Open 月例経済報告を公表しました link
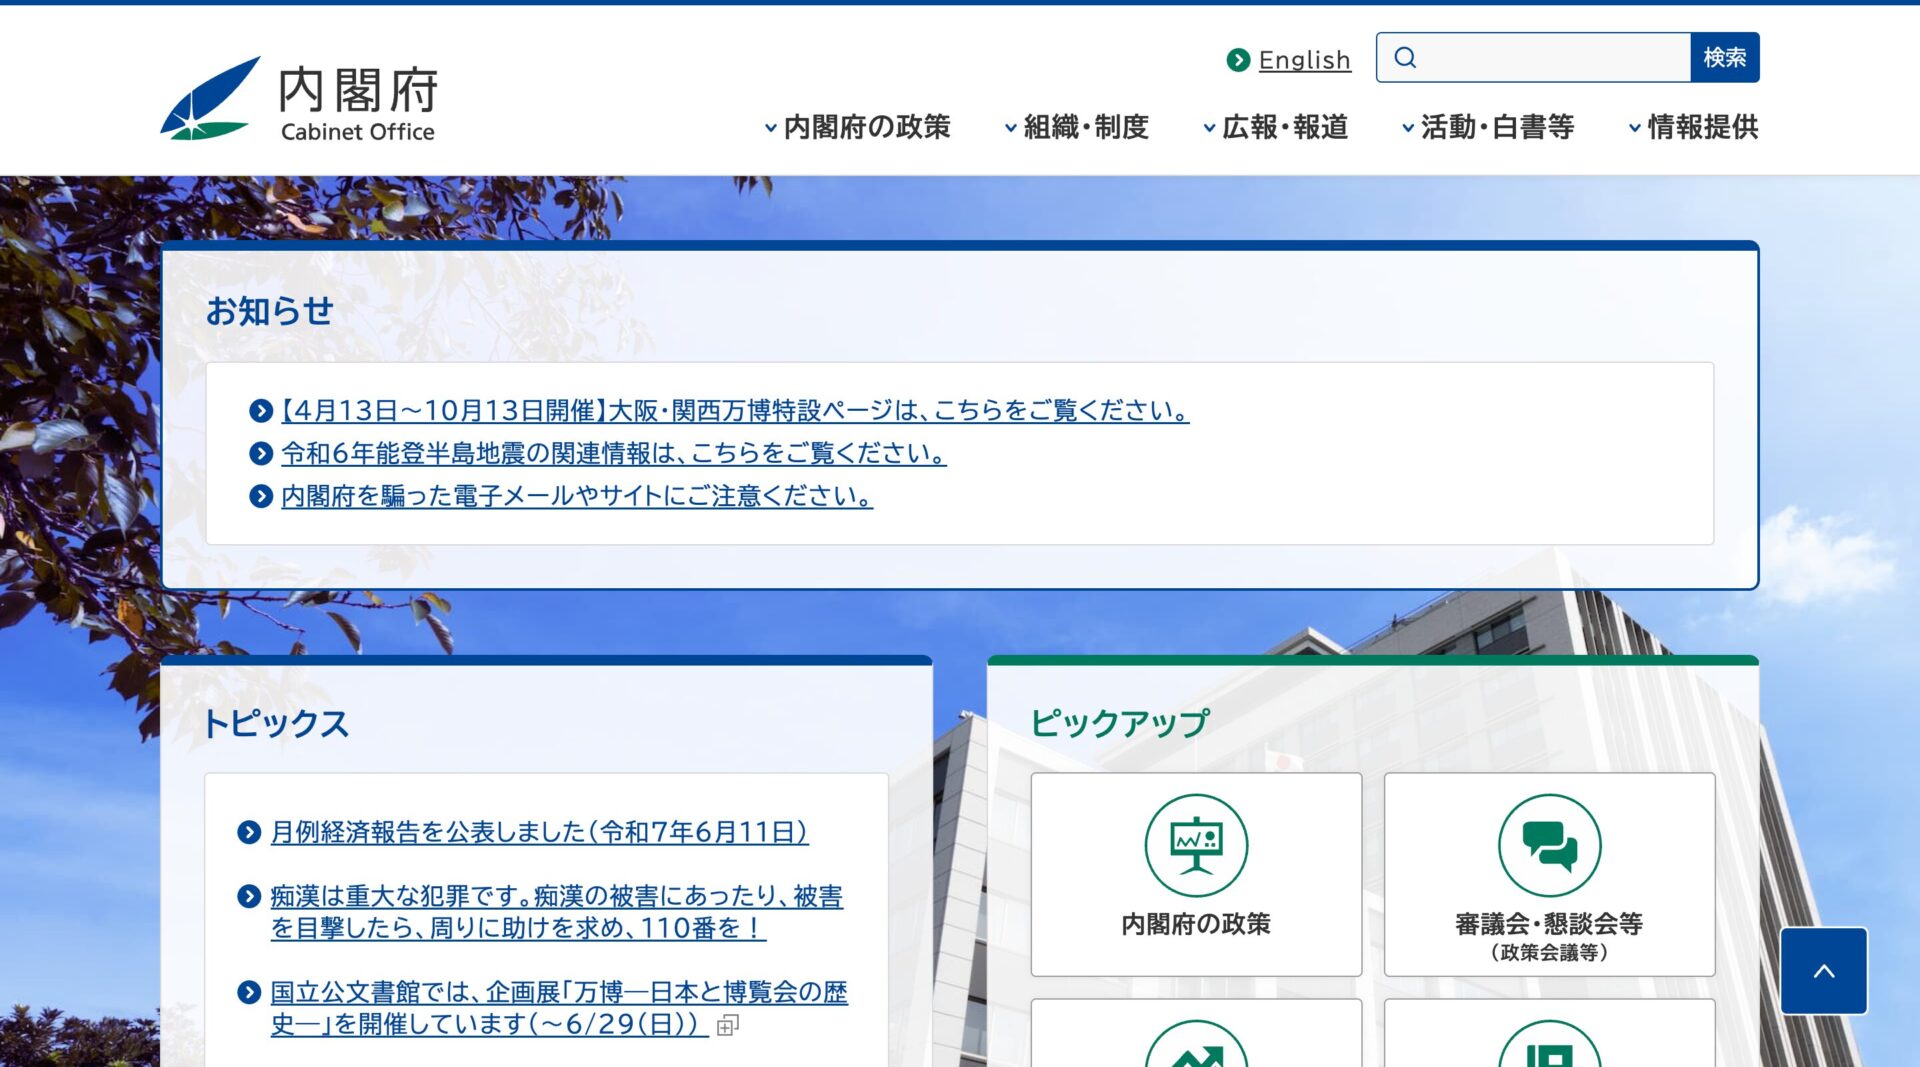 [539, 832]
